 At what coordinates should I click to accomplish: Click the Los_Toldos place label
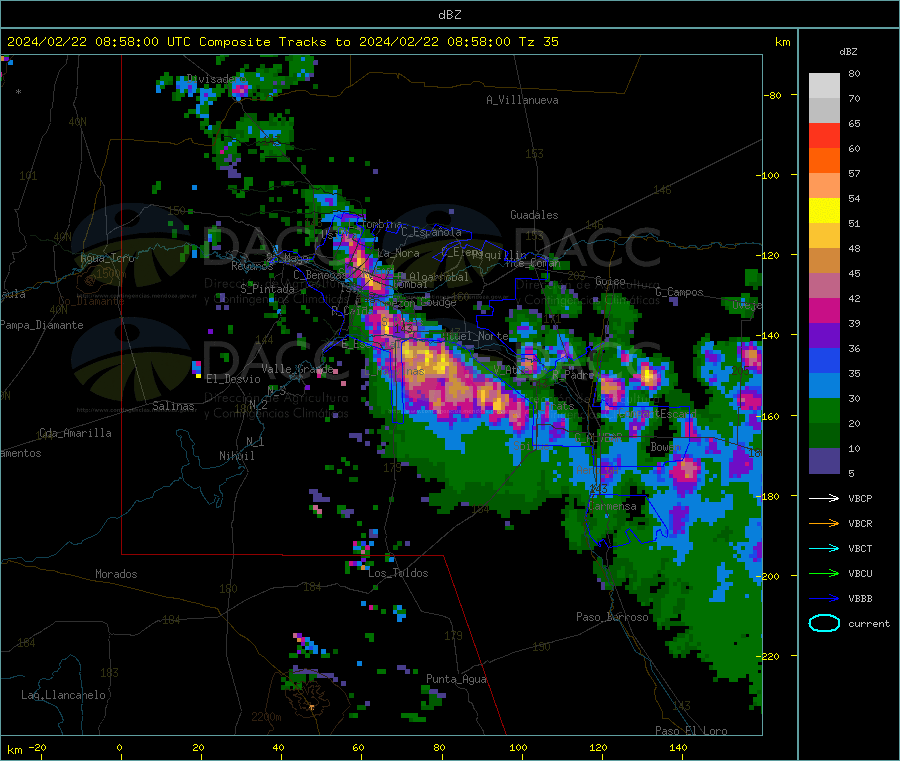[x=398, y=573]
